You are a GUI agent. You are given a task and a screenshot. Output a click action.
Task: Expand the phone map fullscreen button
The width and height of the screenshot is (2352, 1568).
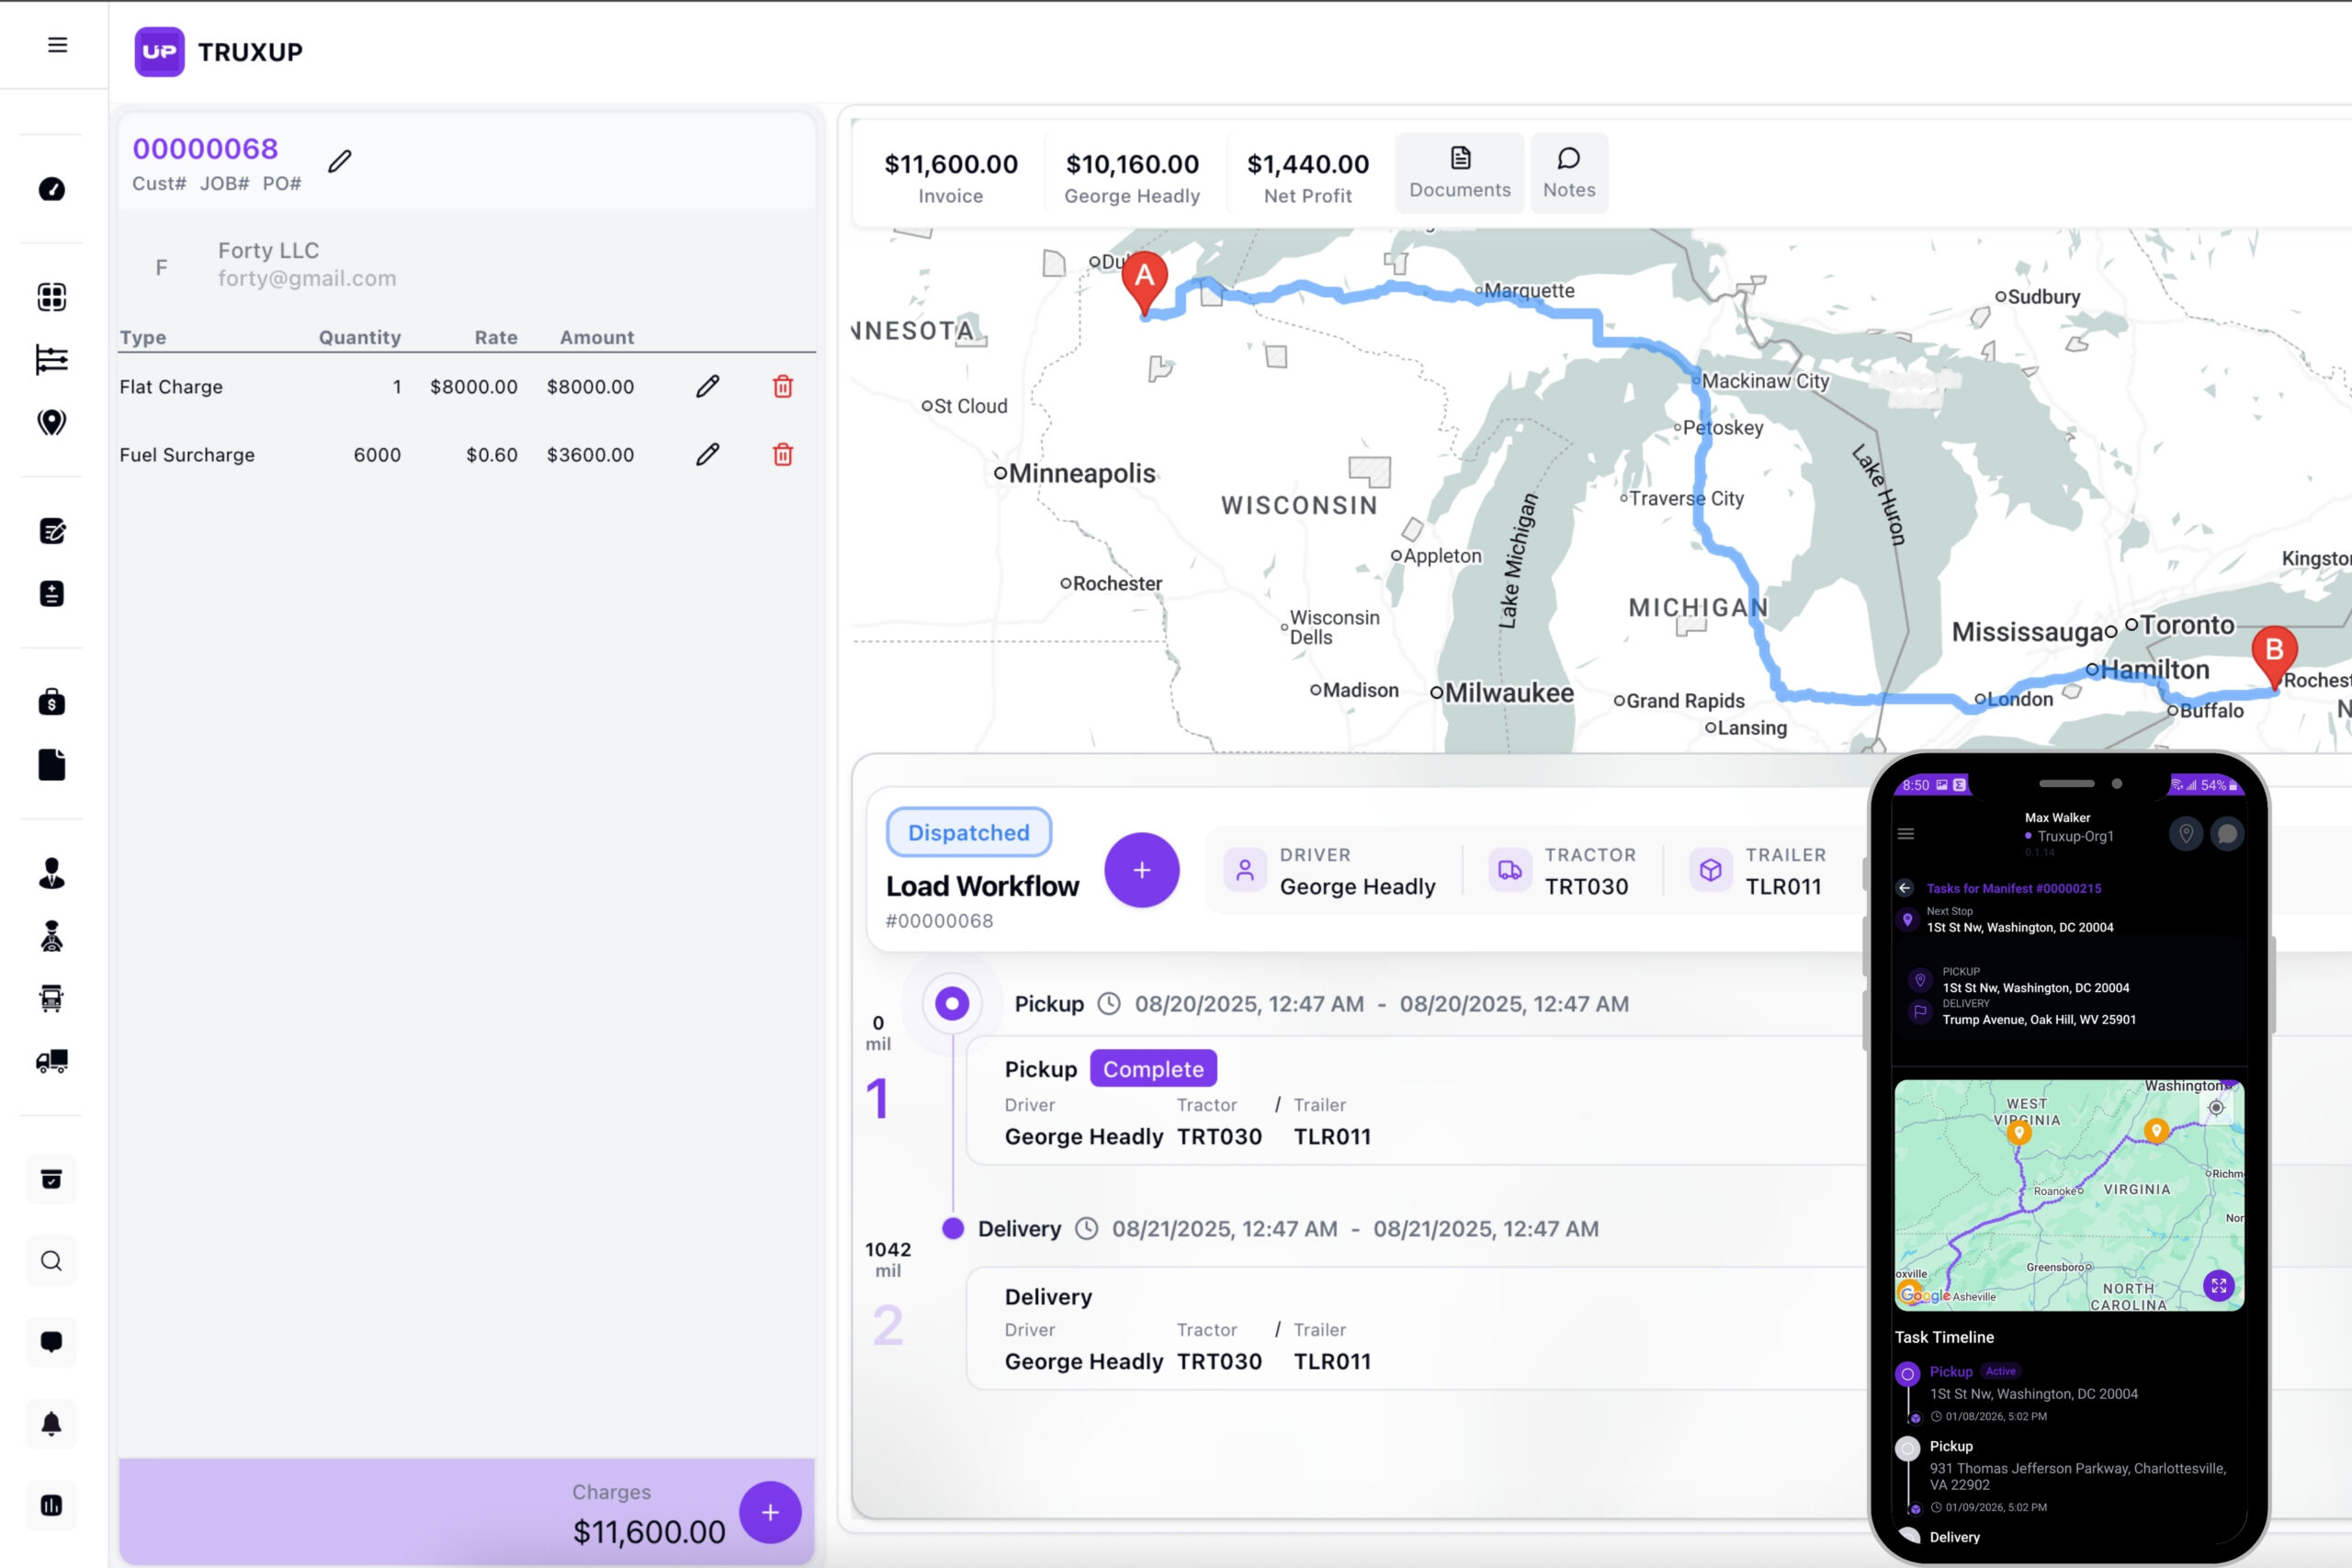(2218, 1286)
